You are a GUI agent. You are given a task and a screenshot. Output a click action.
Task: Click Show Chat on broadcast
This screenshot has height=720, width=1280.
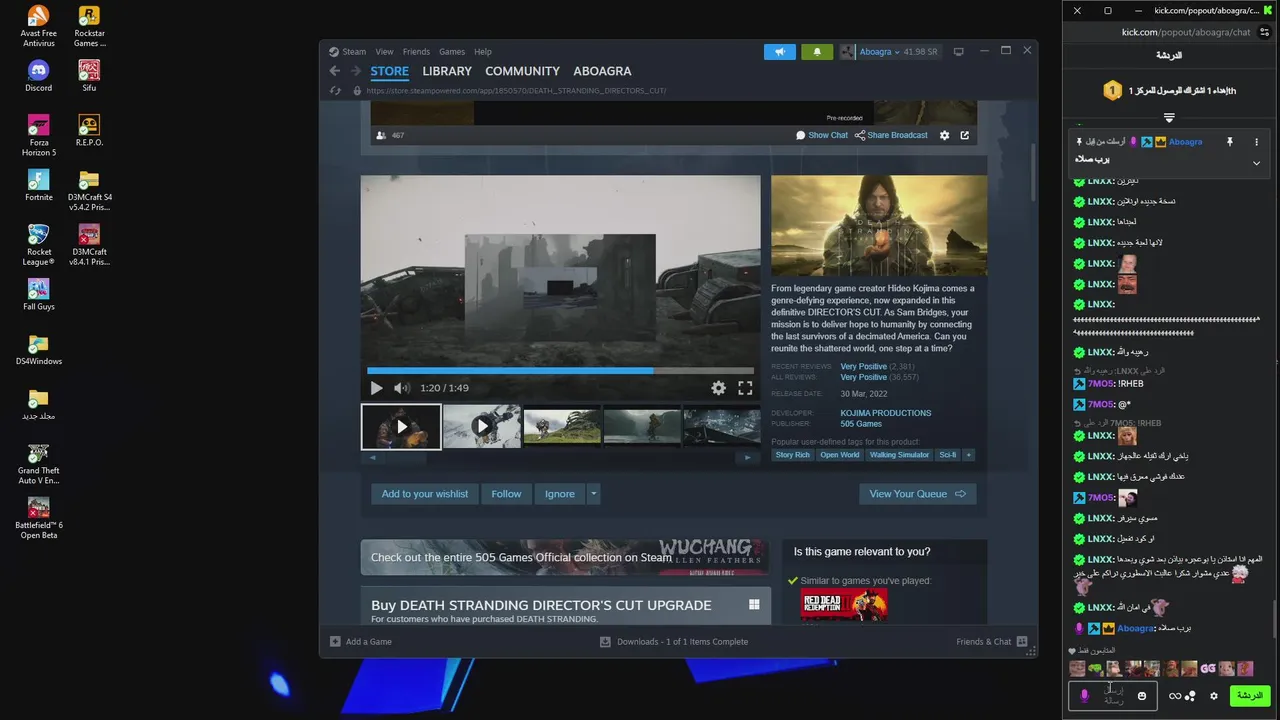pyautogui.click(x=821, y=135)
